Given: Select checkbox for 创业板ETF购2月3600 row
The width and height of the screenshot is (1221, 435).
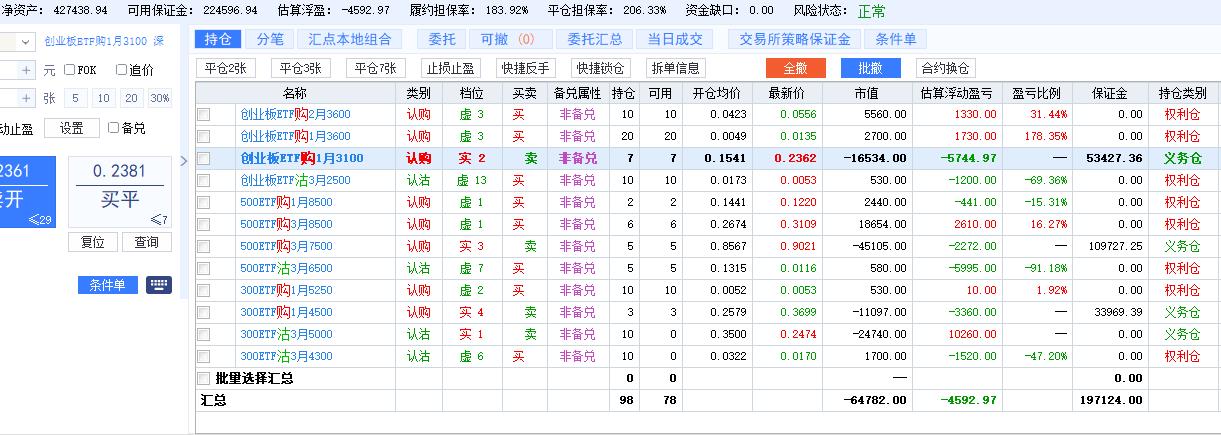Looking at the screenshot, I should (x=204, y=114).
